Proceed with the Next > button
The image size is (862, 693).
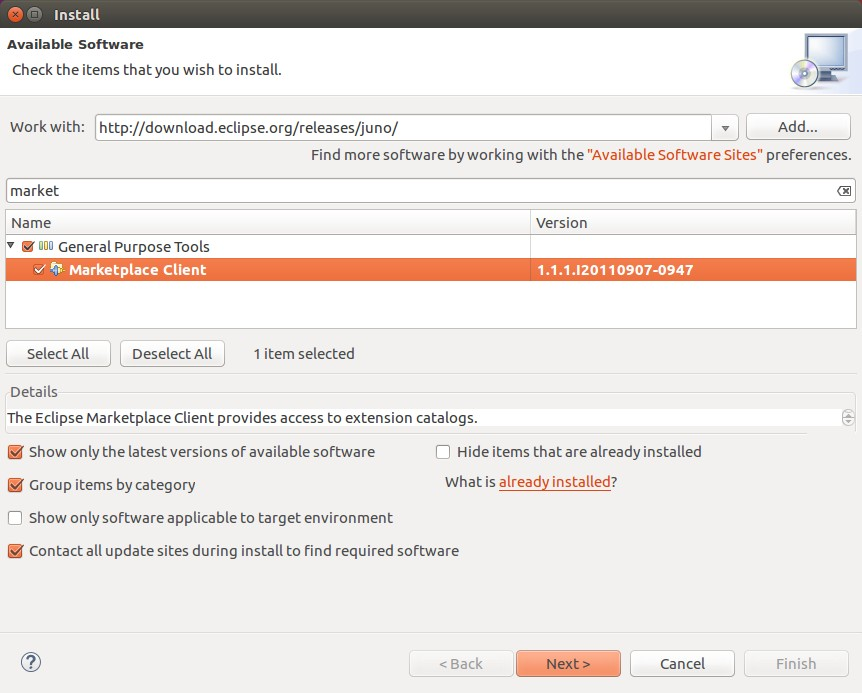click(x=568, y=663)
